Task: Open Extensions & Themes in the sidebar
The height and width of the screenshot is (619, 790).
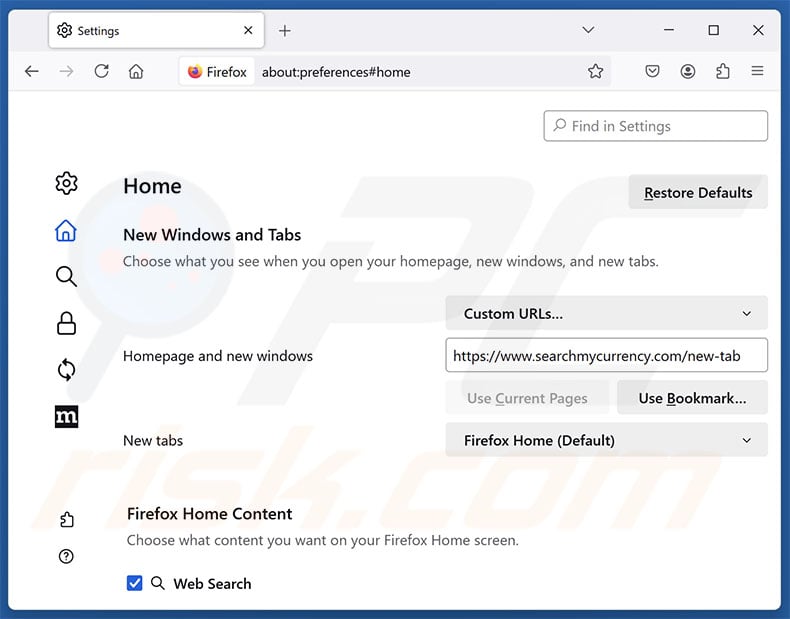Action: click(x=67, y=519)
